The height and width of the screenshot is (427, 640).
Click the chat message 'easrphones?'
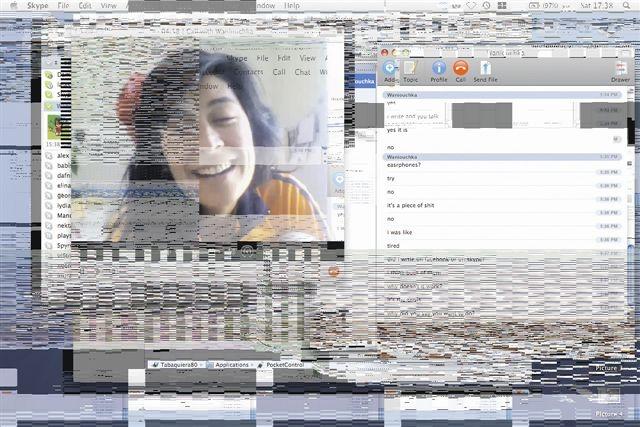click(404, 165)
